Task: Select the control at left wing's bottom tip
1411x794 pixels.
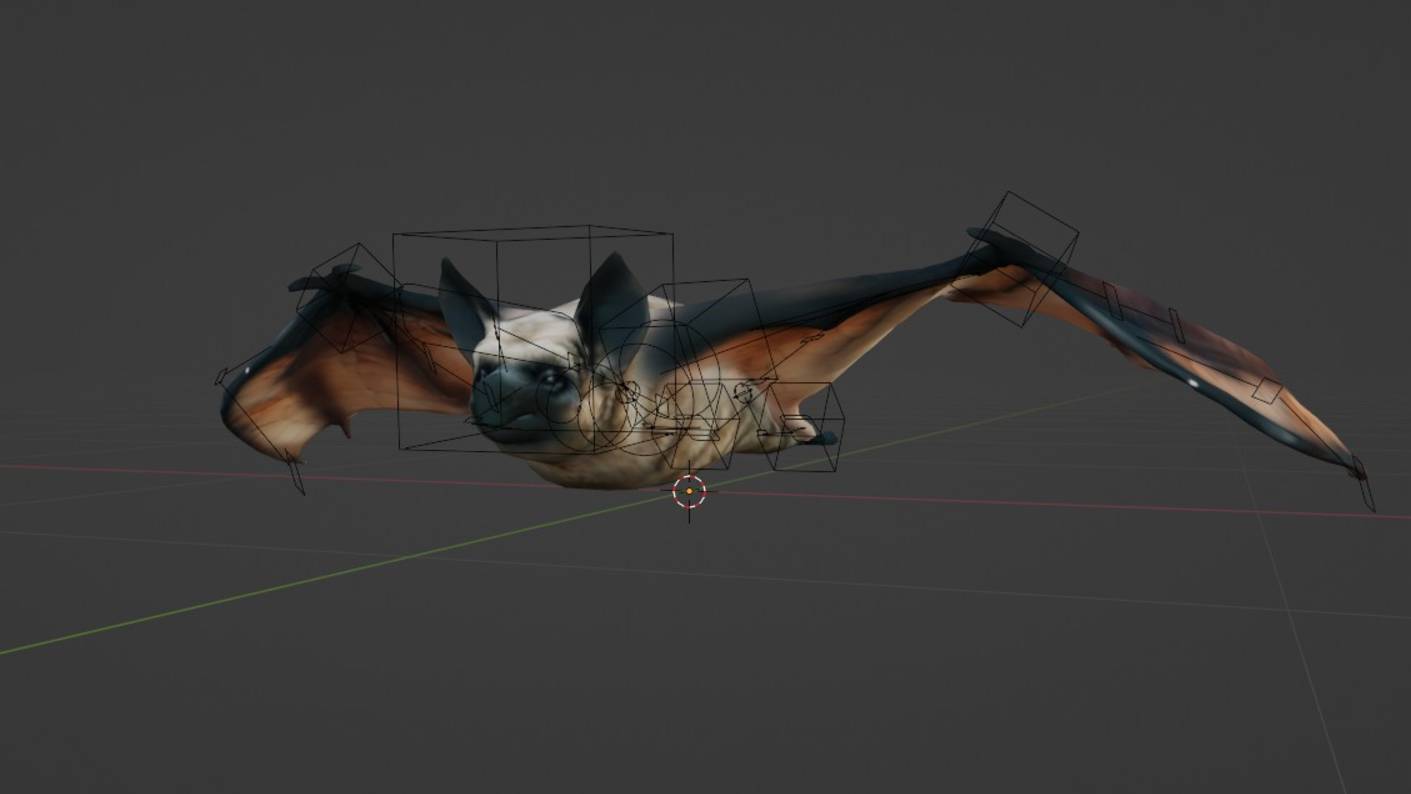Action: (x=296, y=474)
